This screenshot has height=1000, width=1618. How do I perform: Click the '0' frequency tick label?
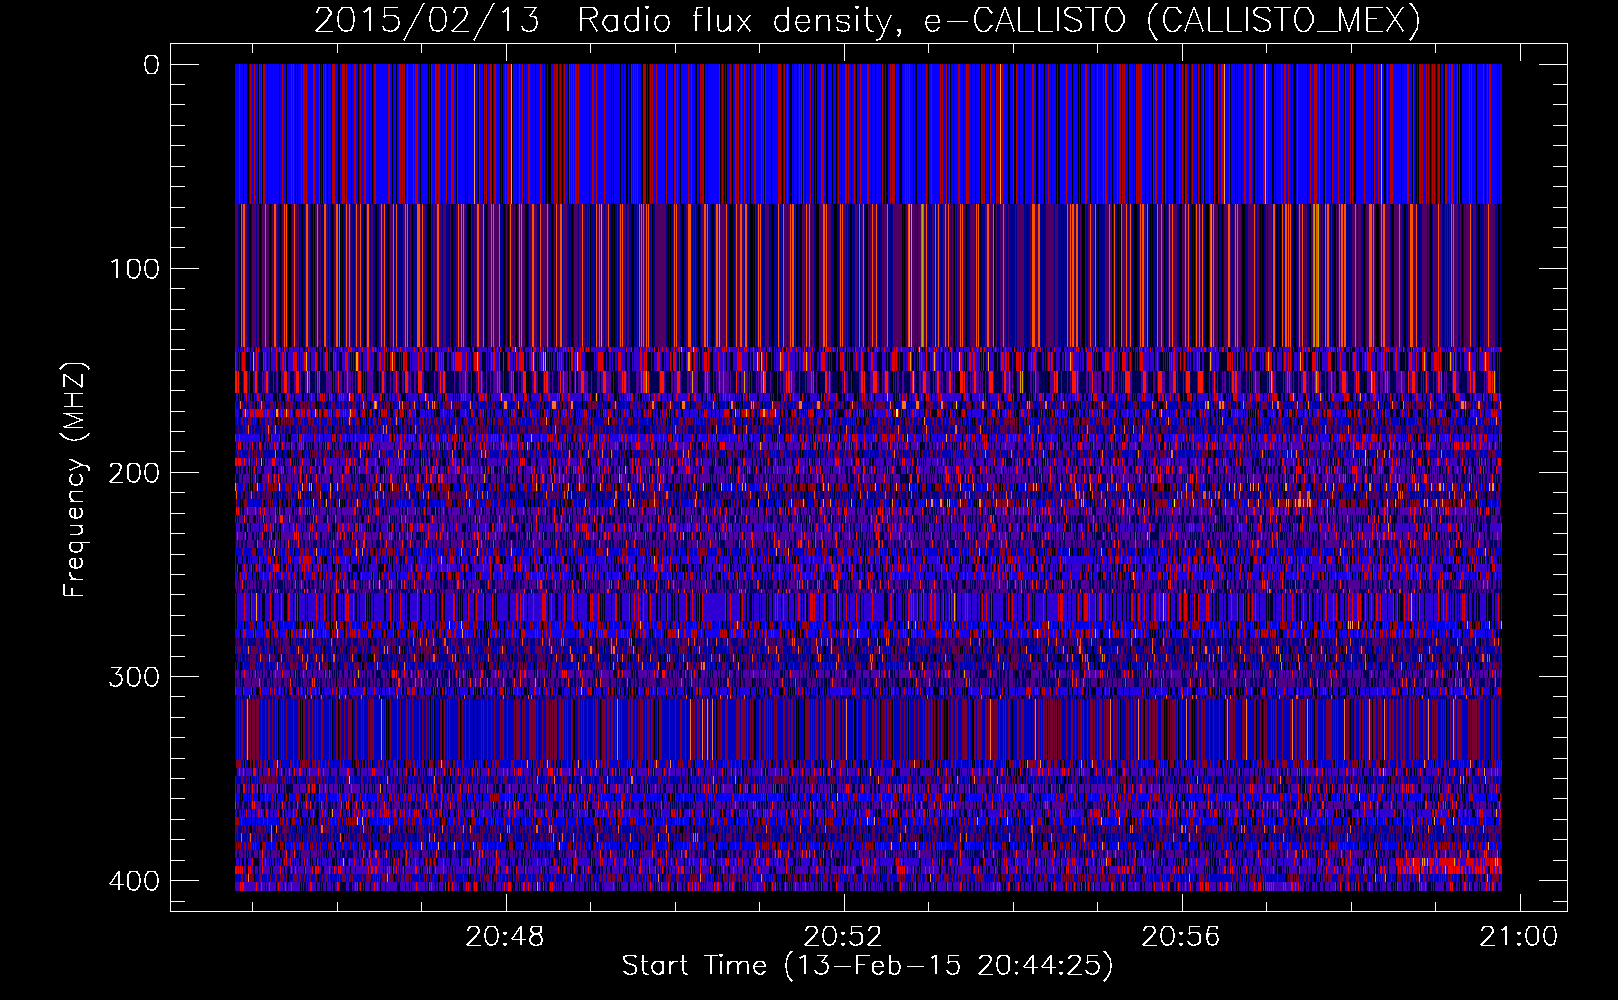click(151, 65)
